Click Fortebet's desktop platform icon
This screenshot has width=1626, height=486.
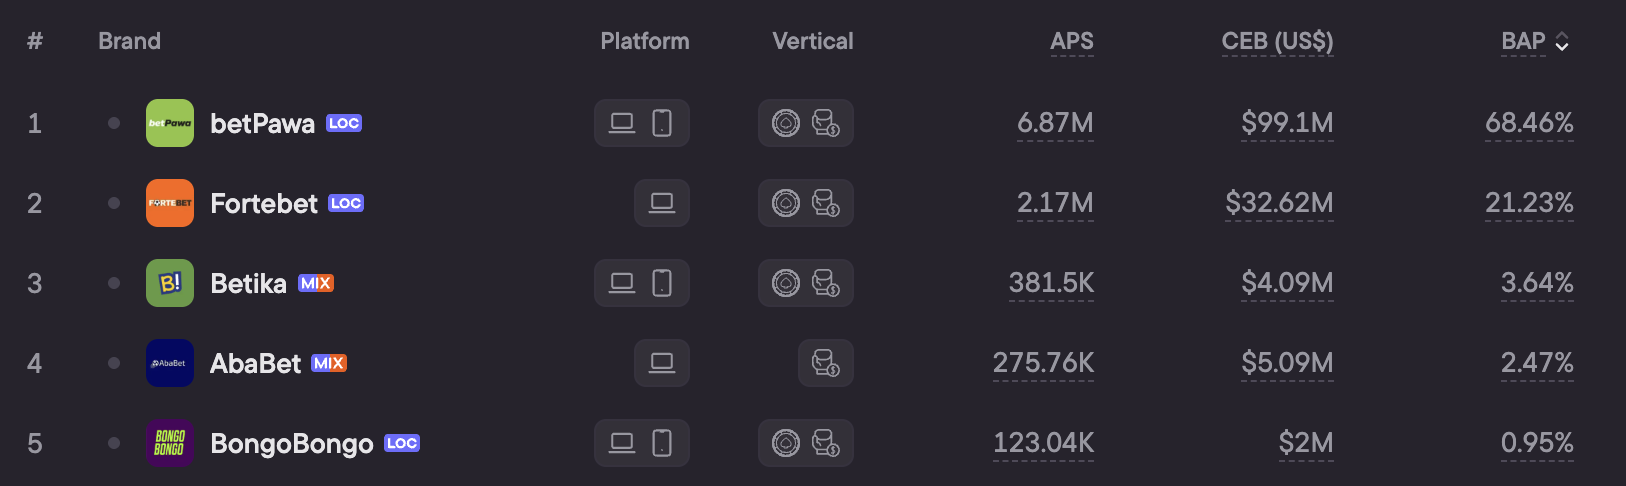tap(662, 203)
